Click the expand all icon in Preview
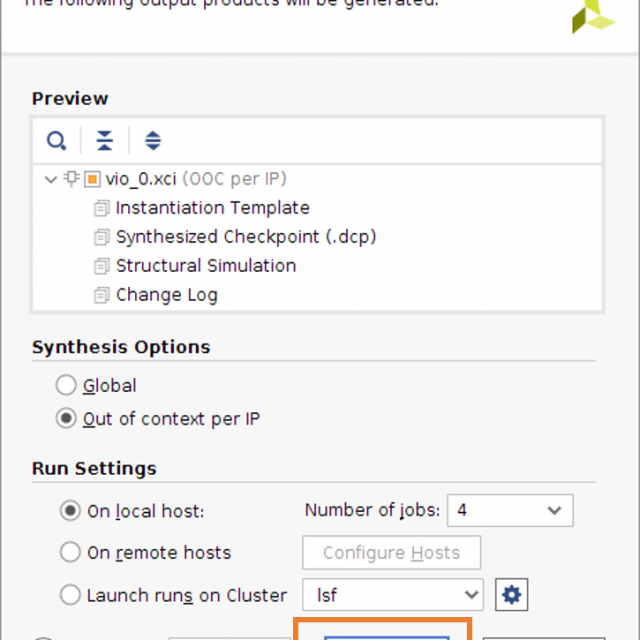The width and height of the screenshot is (640, 640). [153, 140]
